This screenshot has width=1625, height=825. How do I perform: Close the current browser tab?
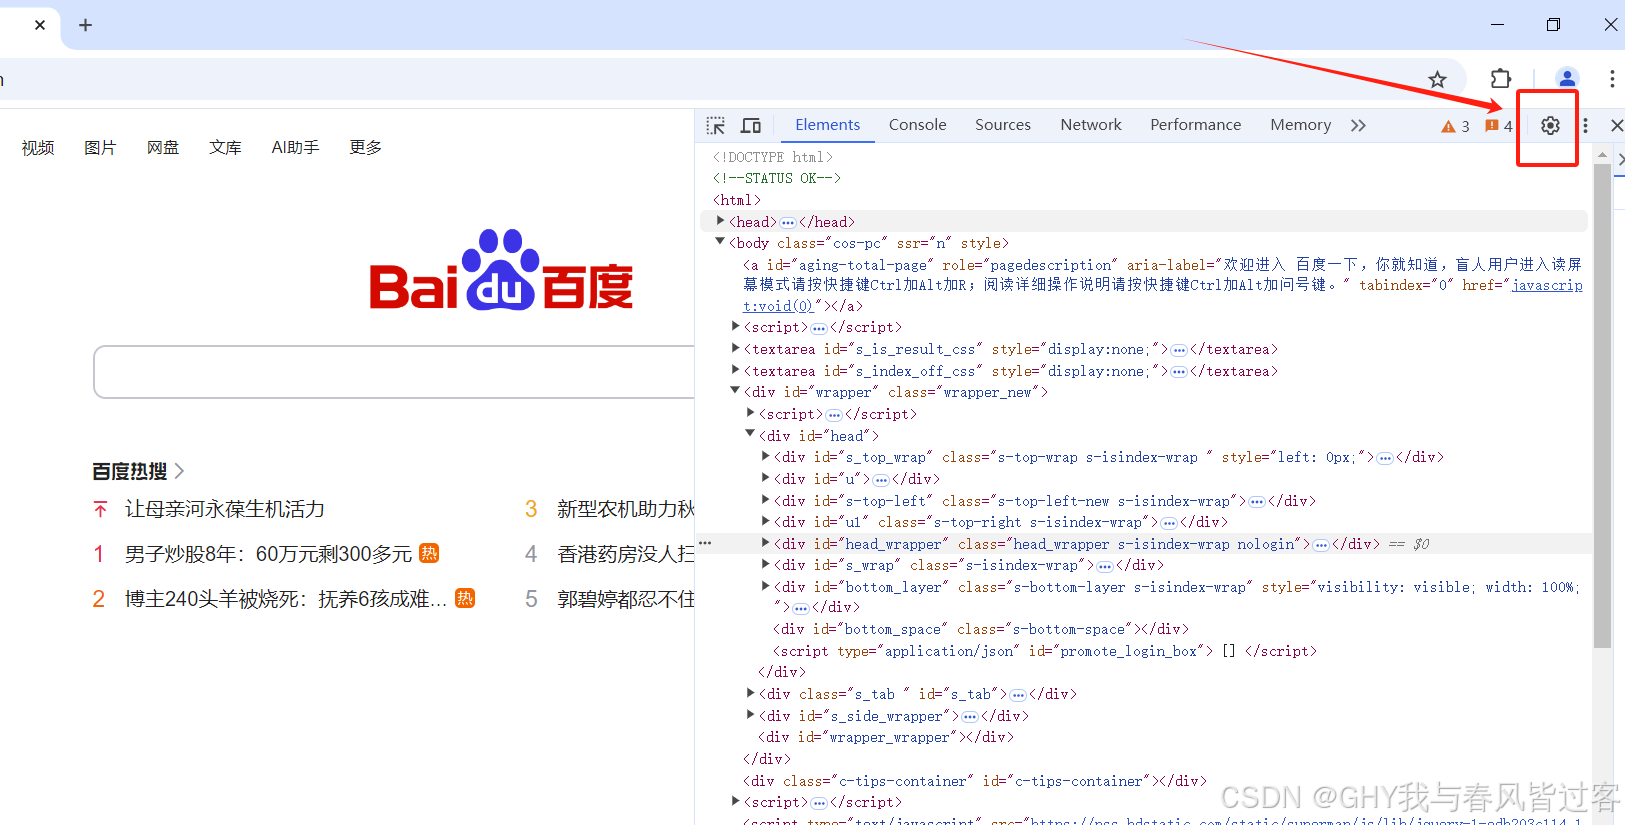pos(40,25)
